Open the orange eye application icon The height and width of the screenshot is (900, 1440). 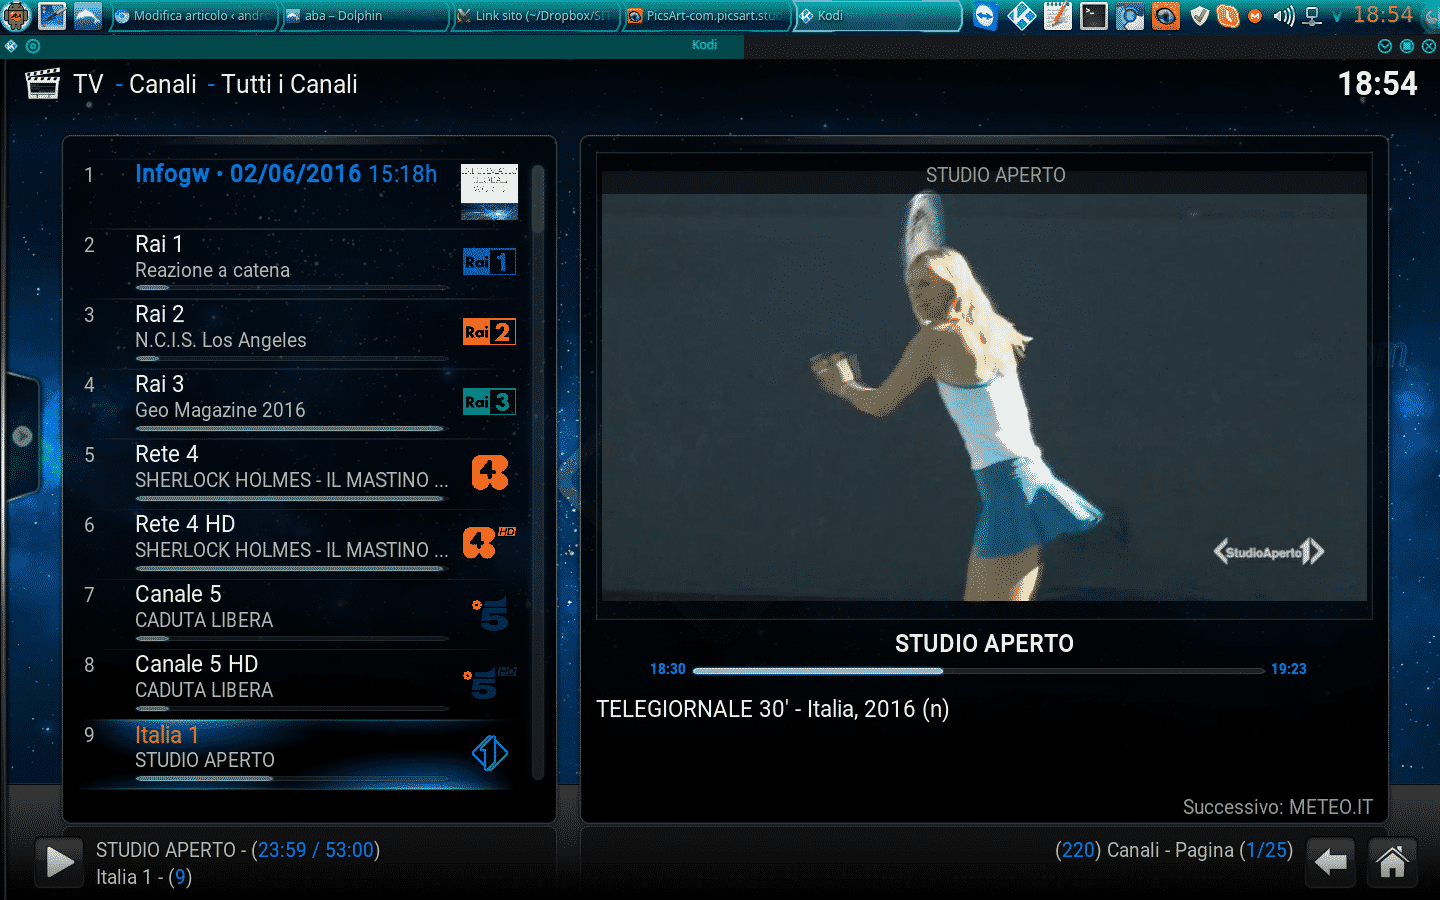1165,16
